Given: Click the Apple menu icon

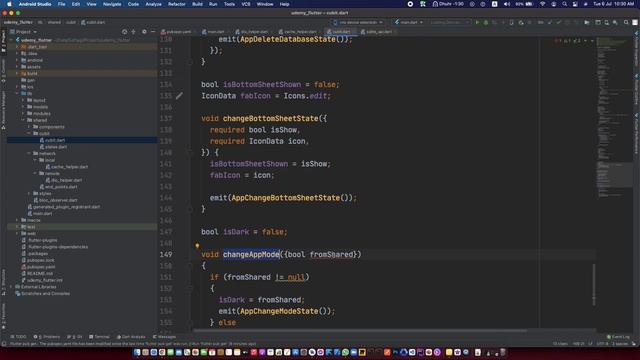Looking at the screenshot, I should tap(9, 4).
